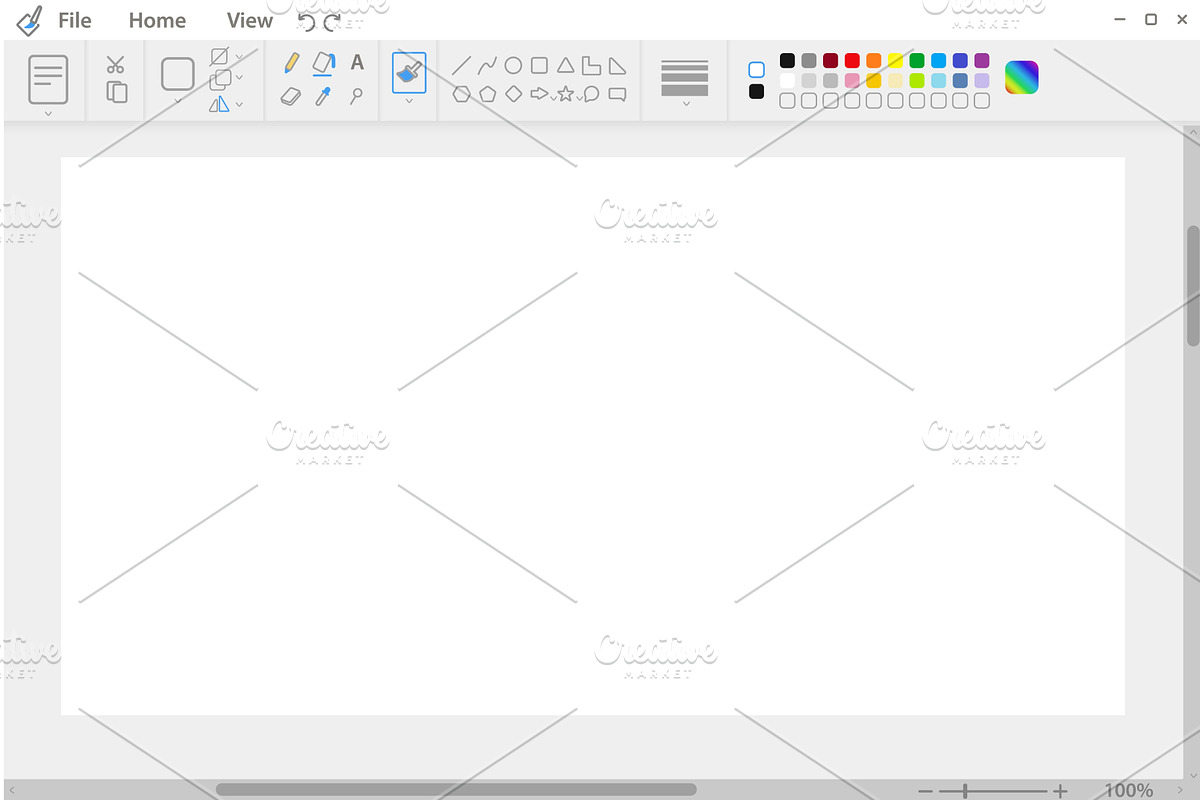Viewport: 1200px width, 800px height.
Task: Click the Paste clipboard icon
Action: point(48,79)
